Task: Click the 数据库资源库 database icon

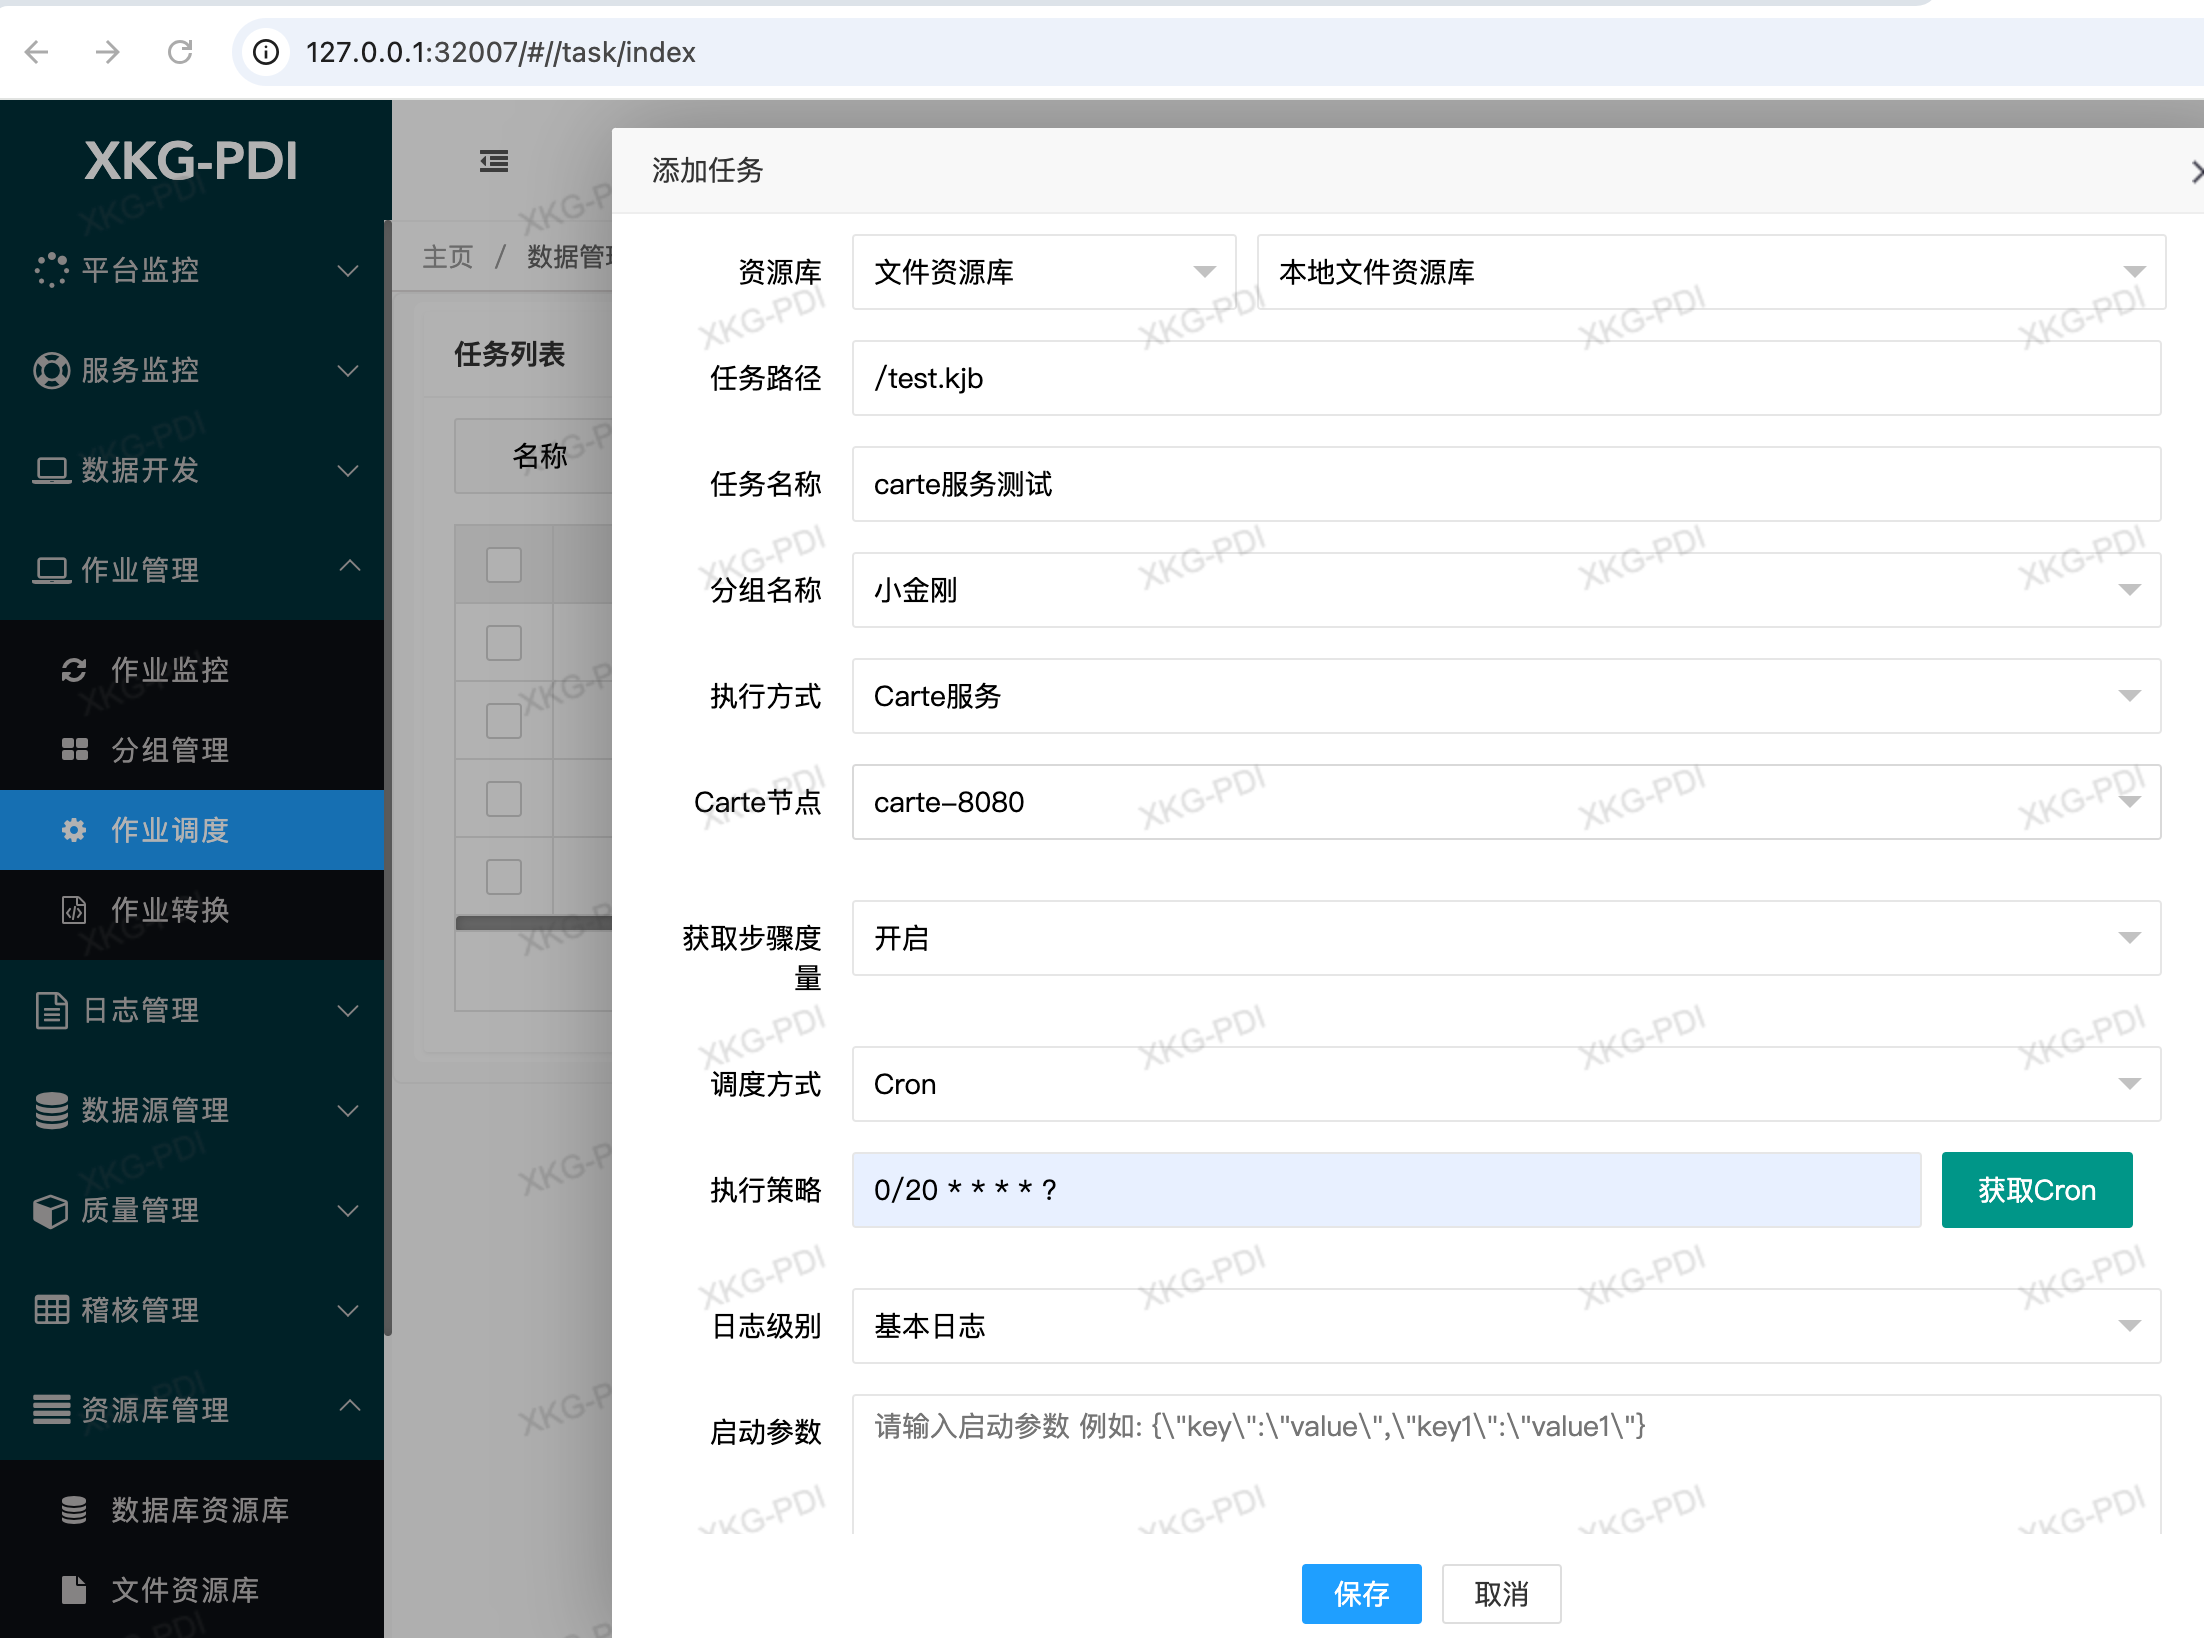Action: (75, 1510)
